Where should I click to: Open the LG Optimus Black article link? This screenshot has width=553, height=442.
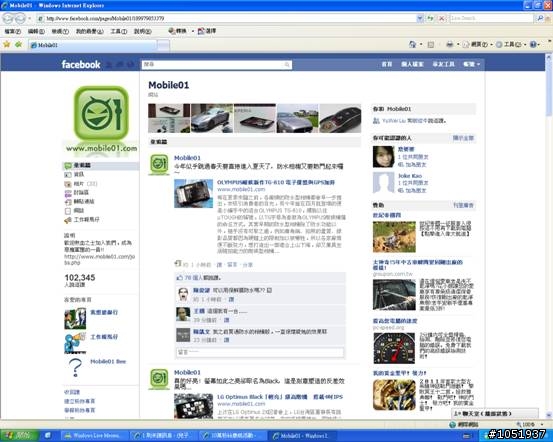(280, 397)
